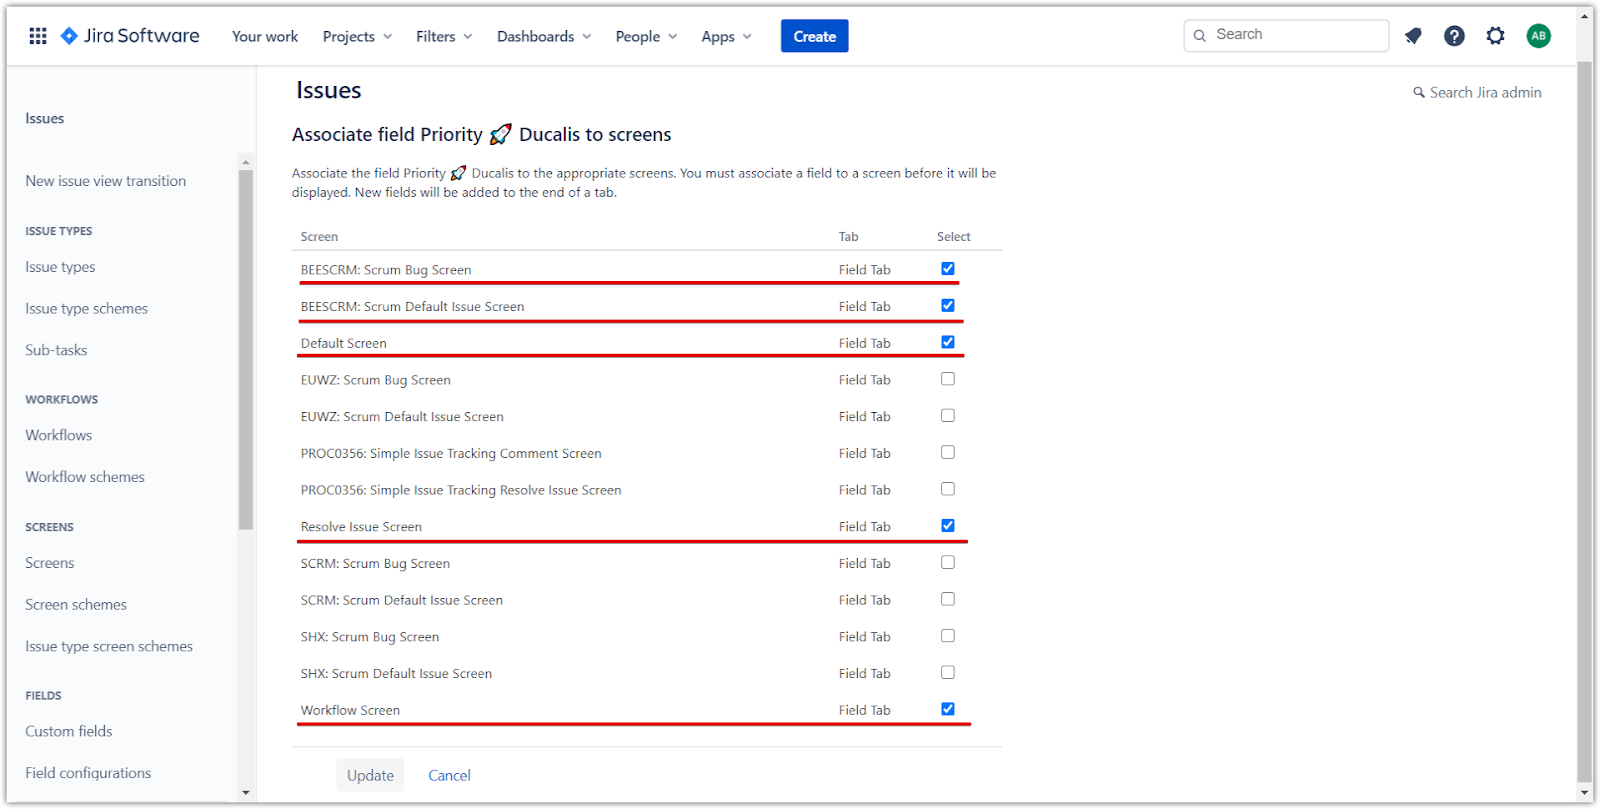Open Issue types in sidebar
The width and height of the screenshot is (1600, 809).
[60, 267]
